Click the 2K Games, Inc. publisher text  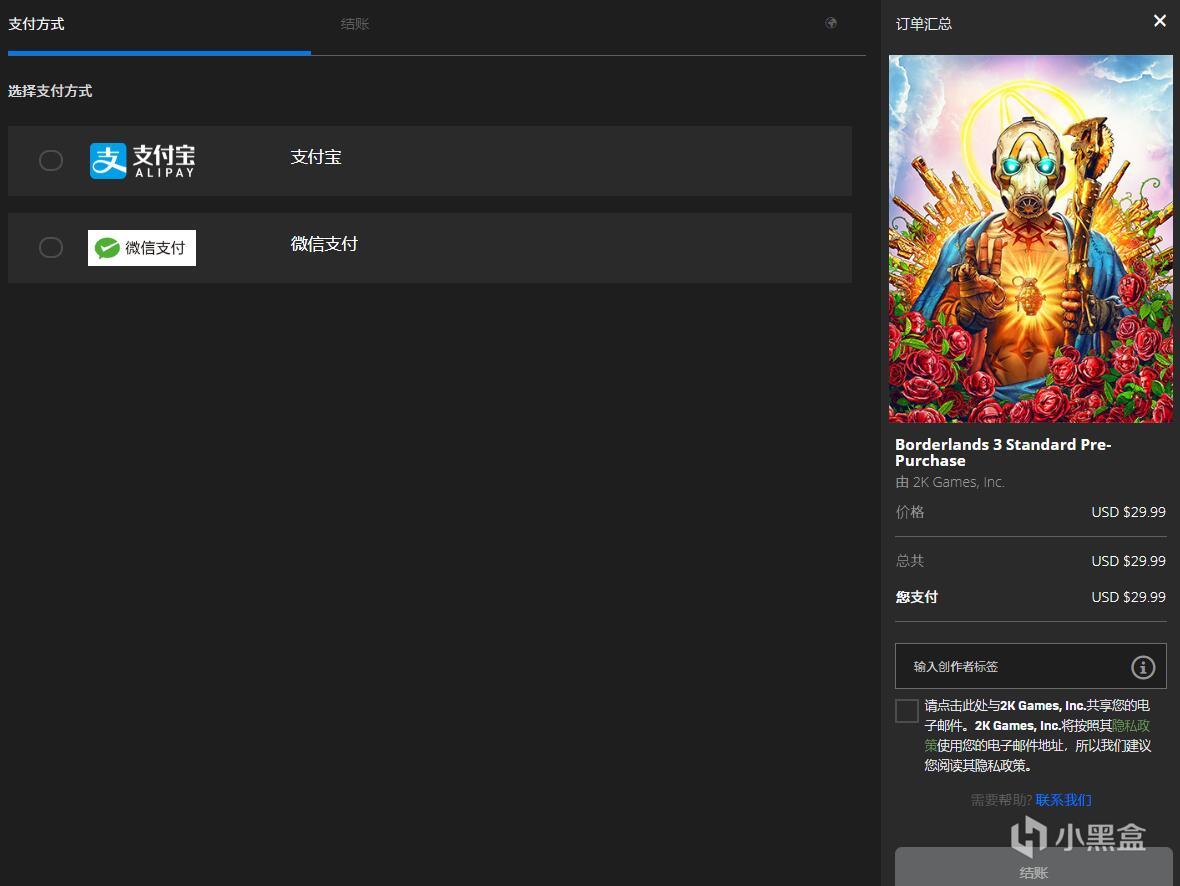point(959,483)
